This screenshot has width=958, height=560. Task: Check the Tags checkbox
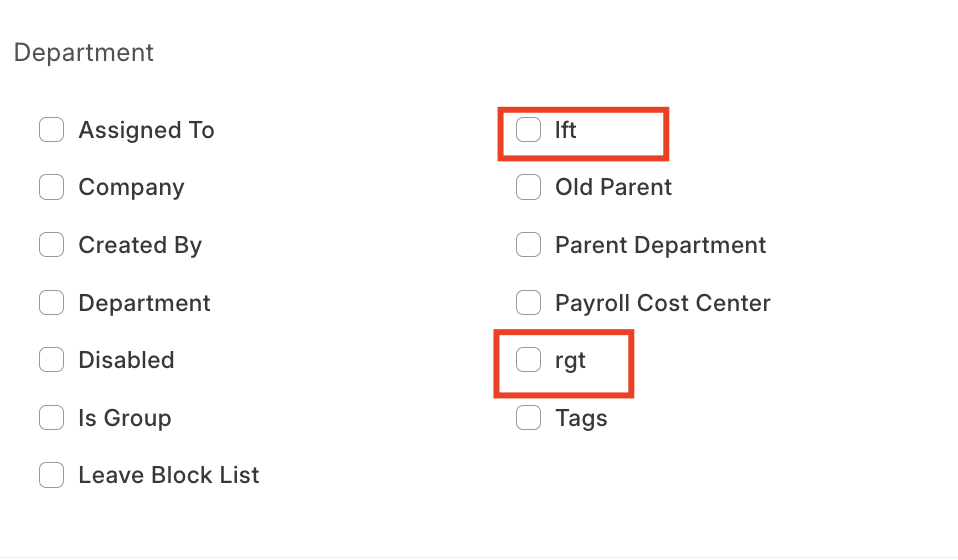528,418
